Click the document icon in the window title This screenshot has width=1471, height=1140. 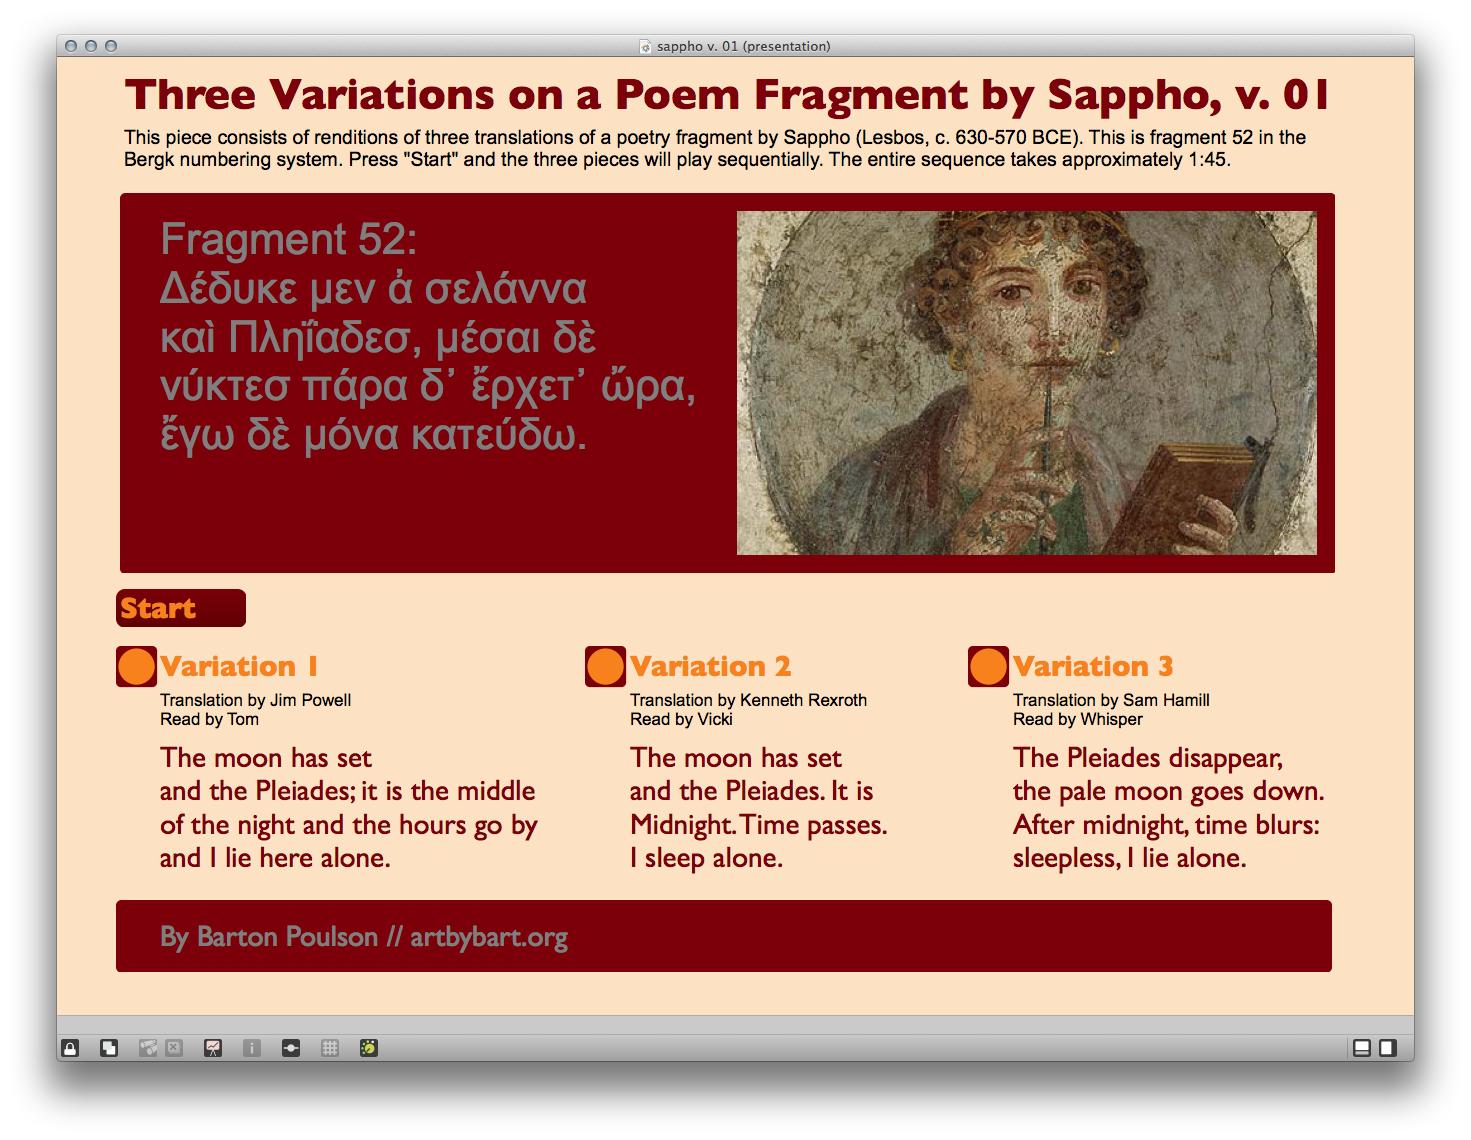[646, 46]
